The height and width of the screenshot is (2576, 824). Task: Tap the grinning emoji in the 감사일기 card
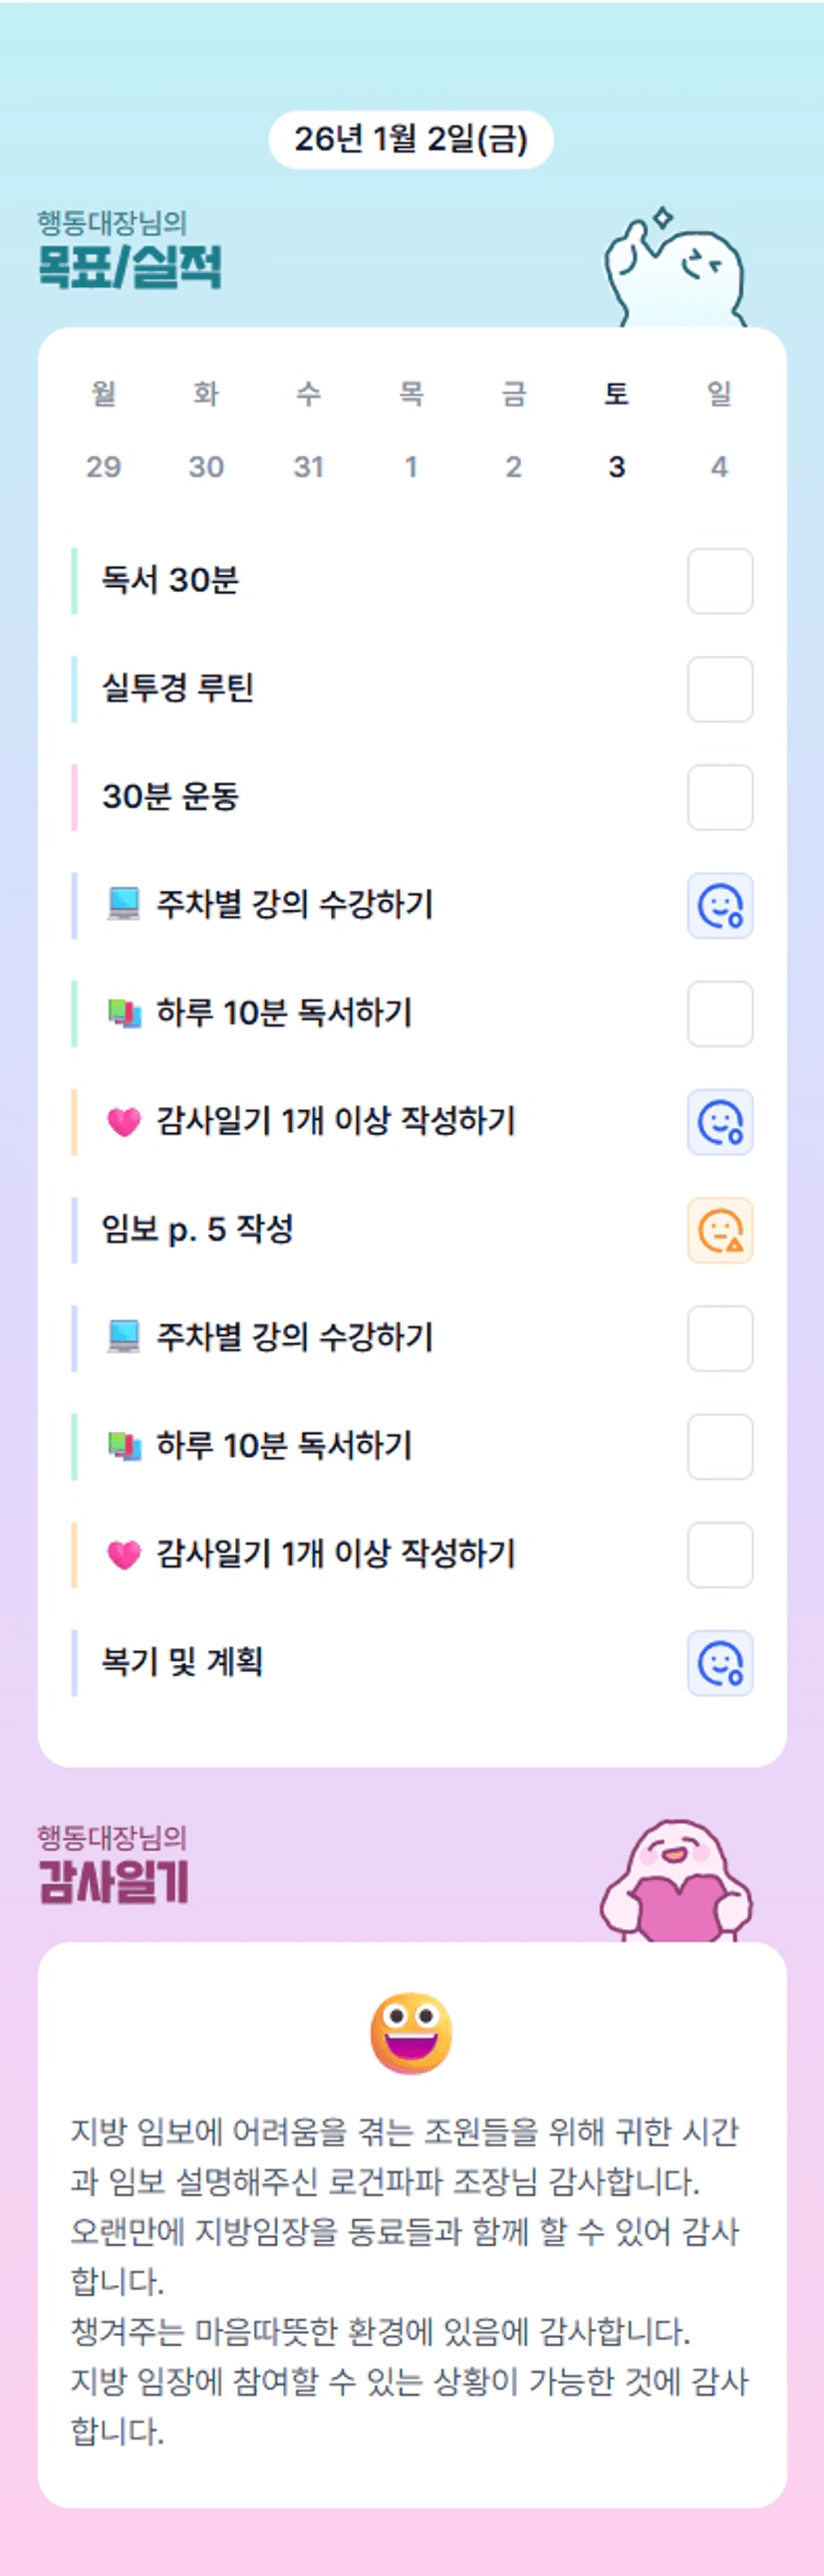[x=411, y=2033]
